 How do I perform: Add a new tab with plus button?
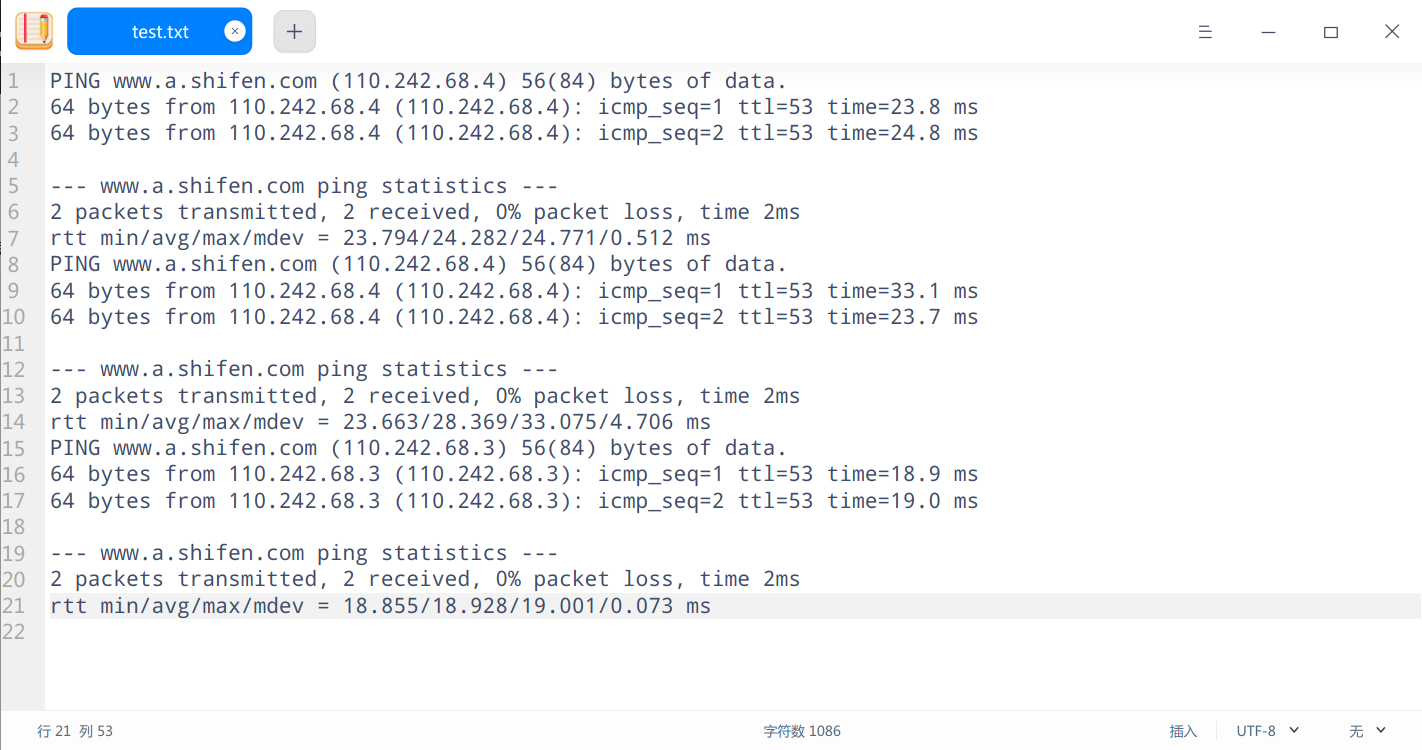(x=294, y=31)
